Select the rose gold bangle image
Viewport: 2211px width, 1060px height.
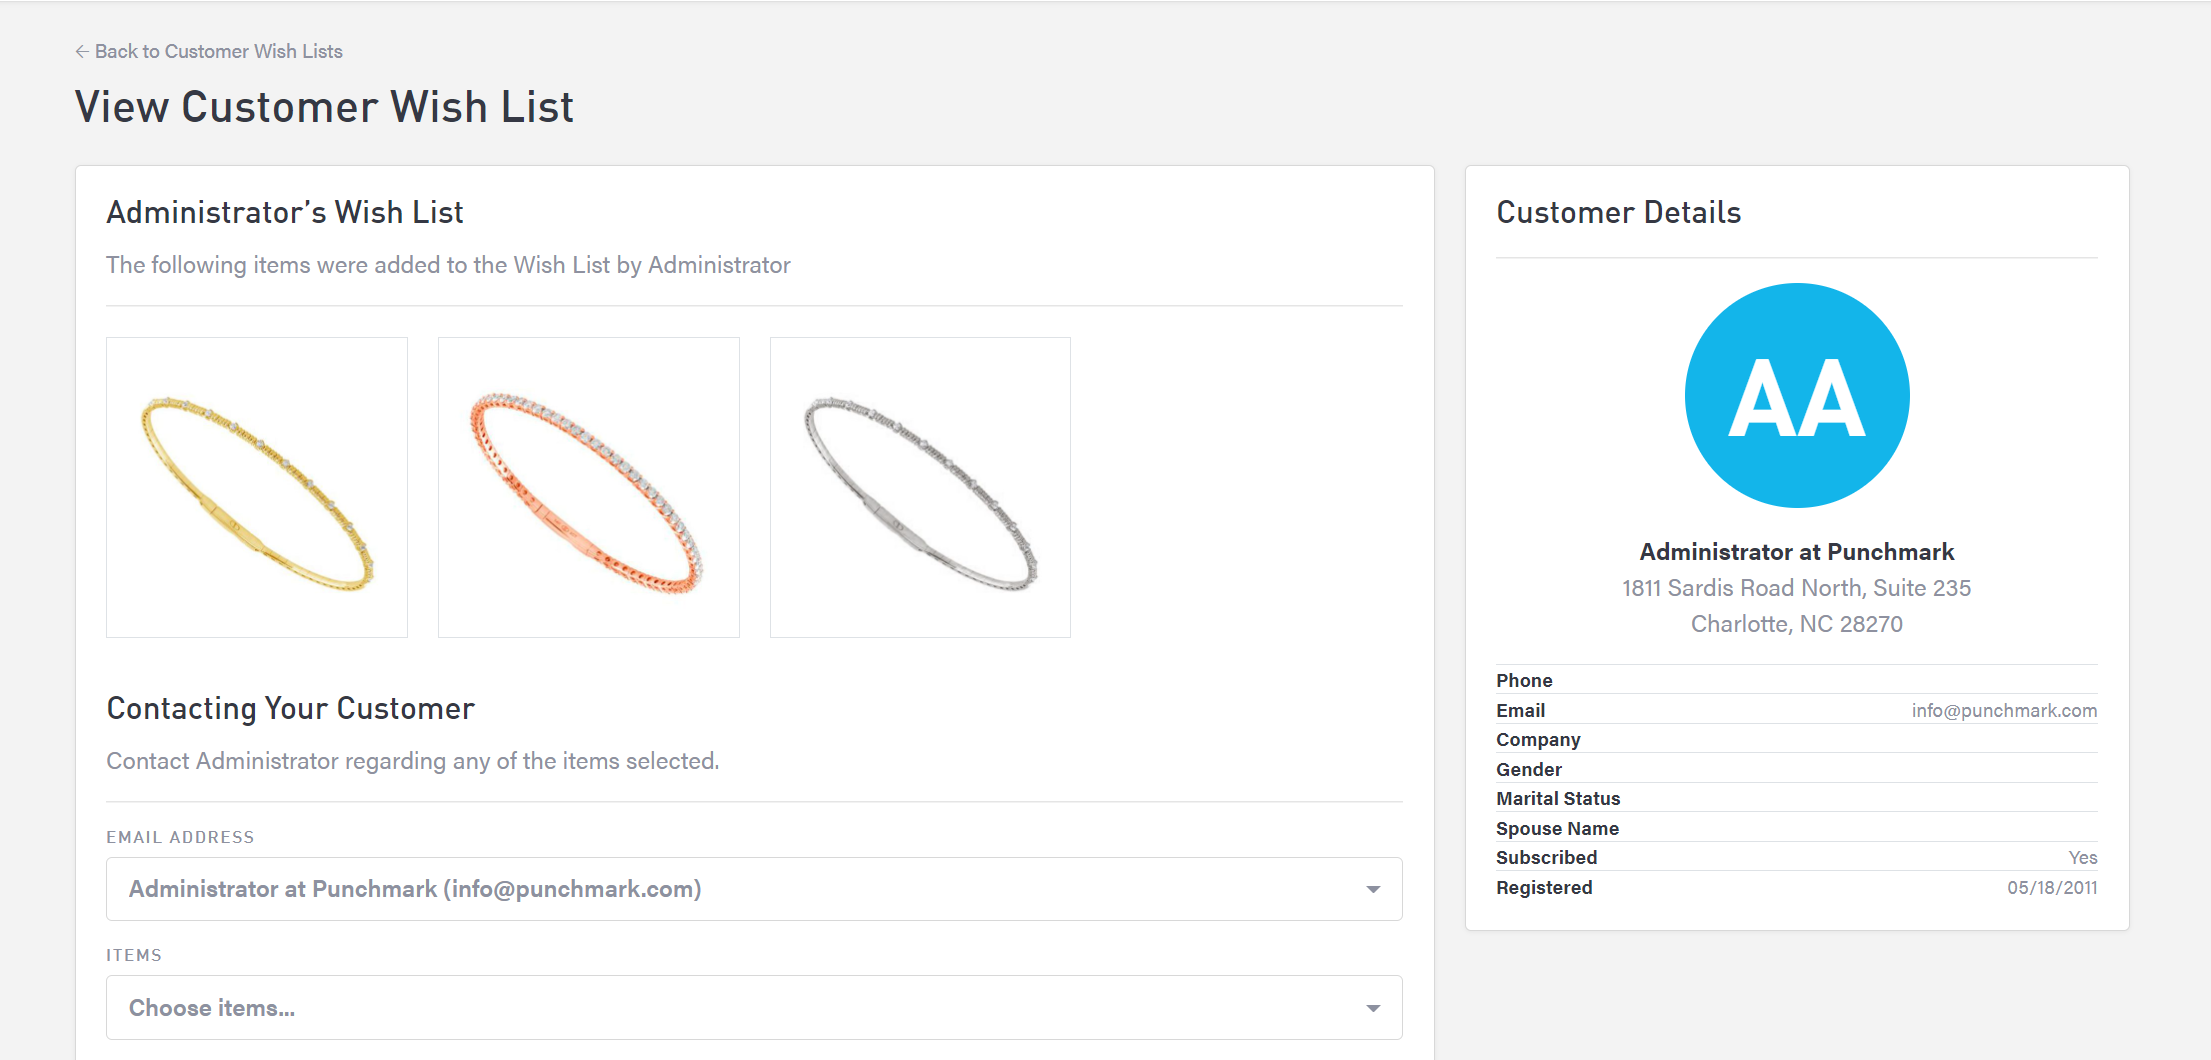589,488
